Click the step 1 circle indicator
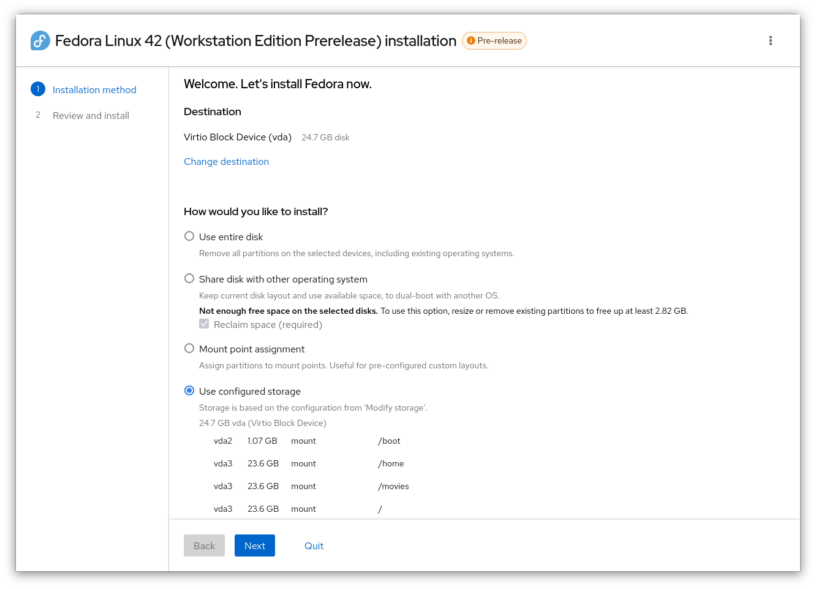 point(38,88)
